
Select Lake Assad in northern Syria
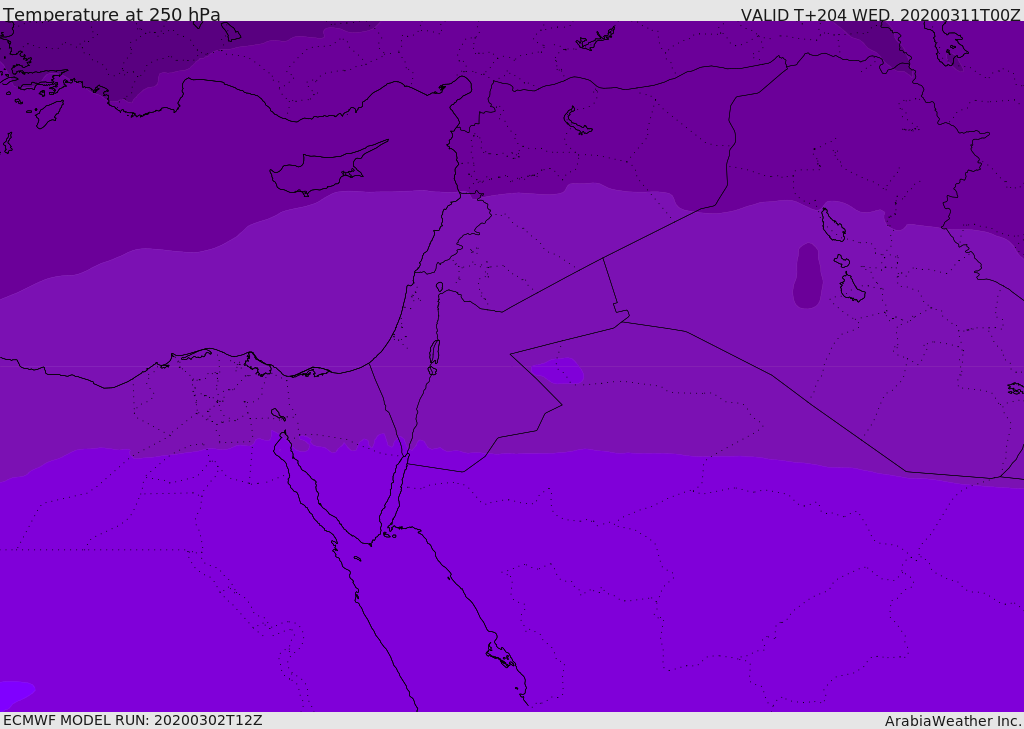click(577, 122)
